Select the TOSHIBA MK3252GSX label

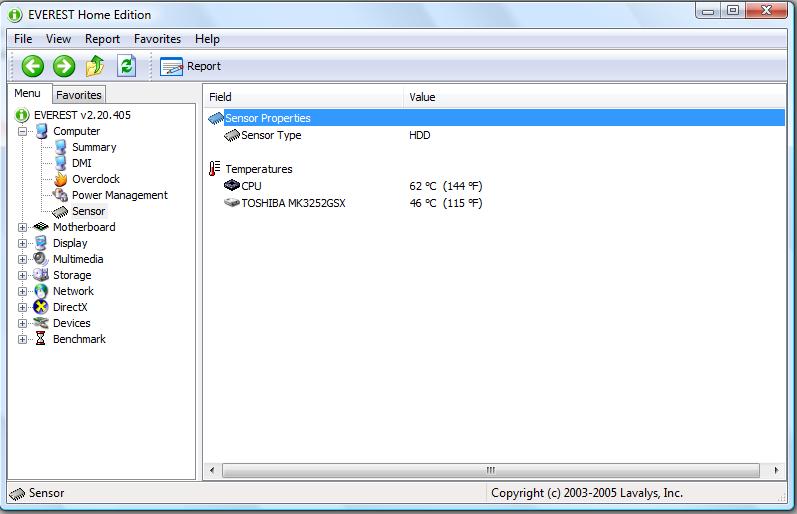293,203
